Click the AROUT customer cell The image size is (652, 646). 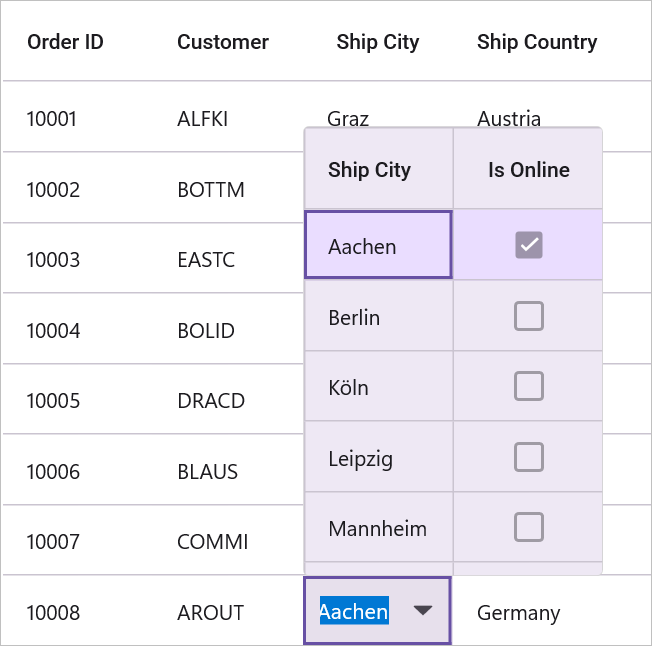(x=210, y=613)
